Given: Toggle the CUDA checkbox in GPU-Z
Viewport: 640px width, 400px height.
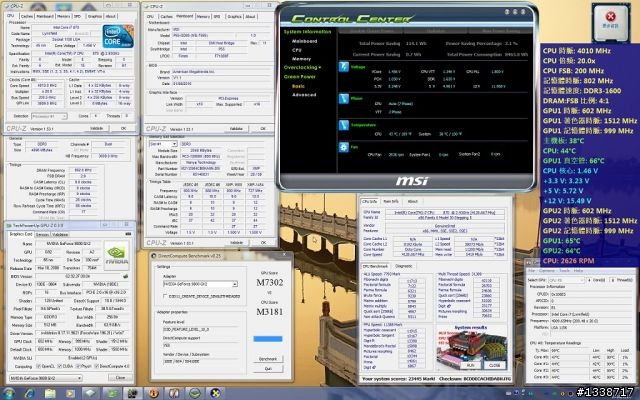Looking at the screenshot, I should pyautogui.click(x=60, y=366).
